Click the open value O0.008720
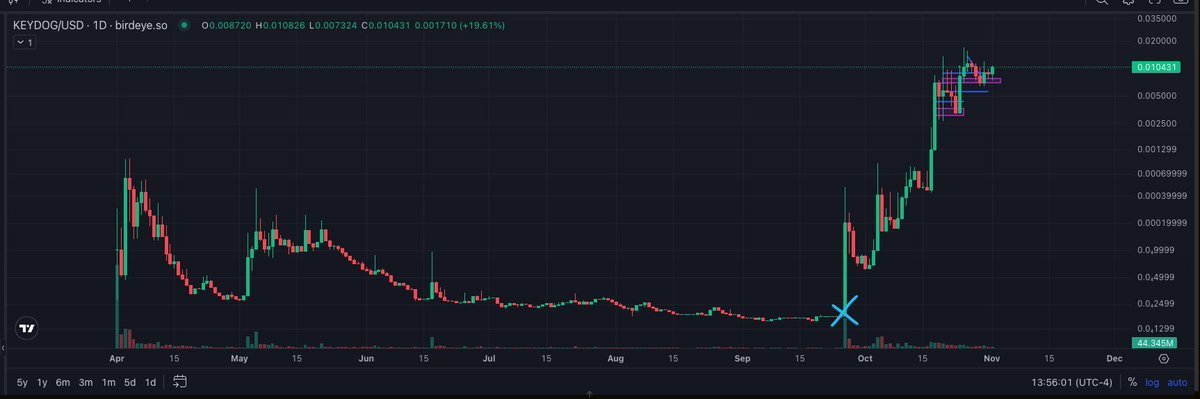Image resolution: width=1200 pixels, height=399 pixels. tap(228, 25)
